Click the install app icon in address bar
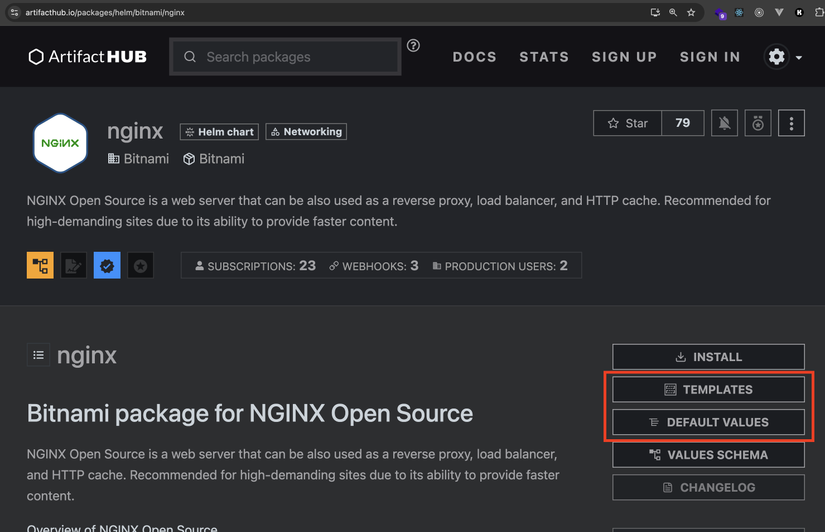 (655, 13)
